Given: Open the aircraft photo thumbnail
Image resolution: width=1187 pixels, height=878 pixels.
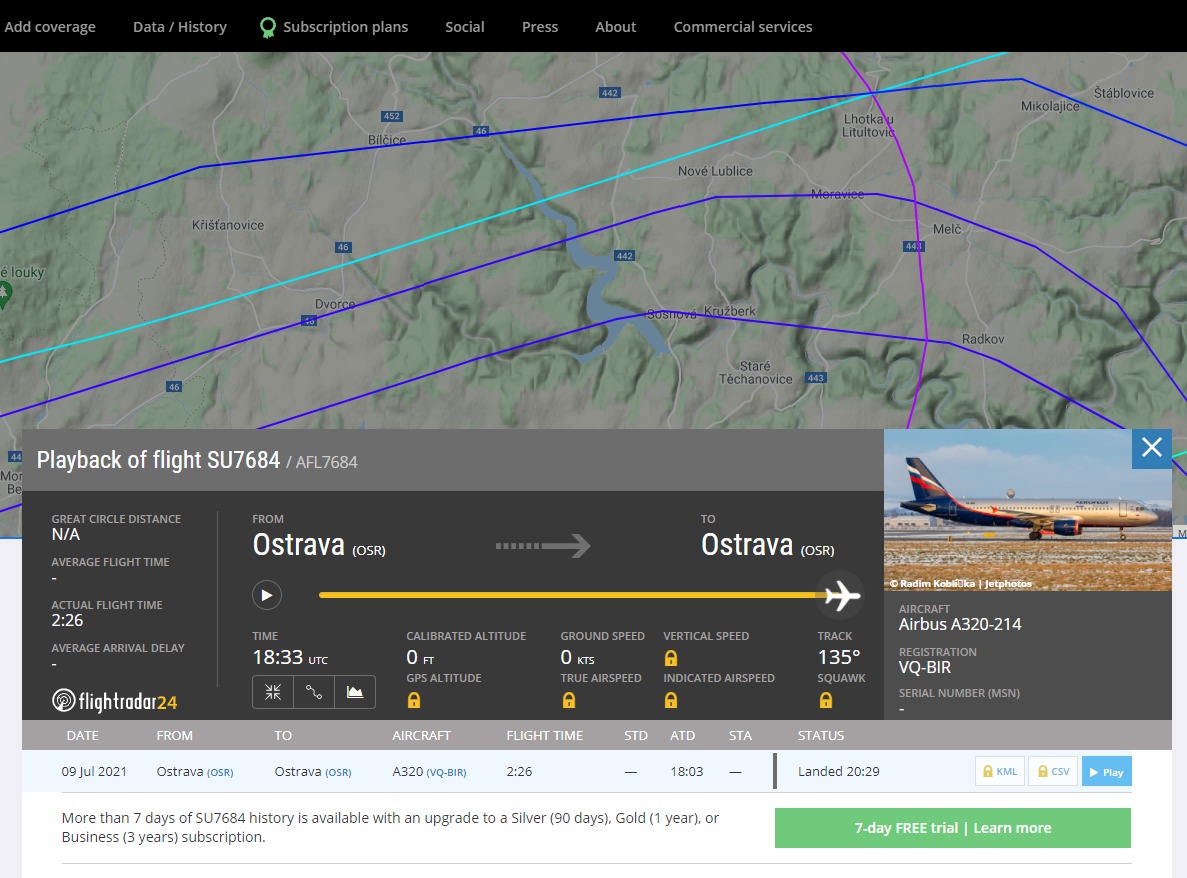Looking at the screenshot, I should [x=1027, y=509].
